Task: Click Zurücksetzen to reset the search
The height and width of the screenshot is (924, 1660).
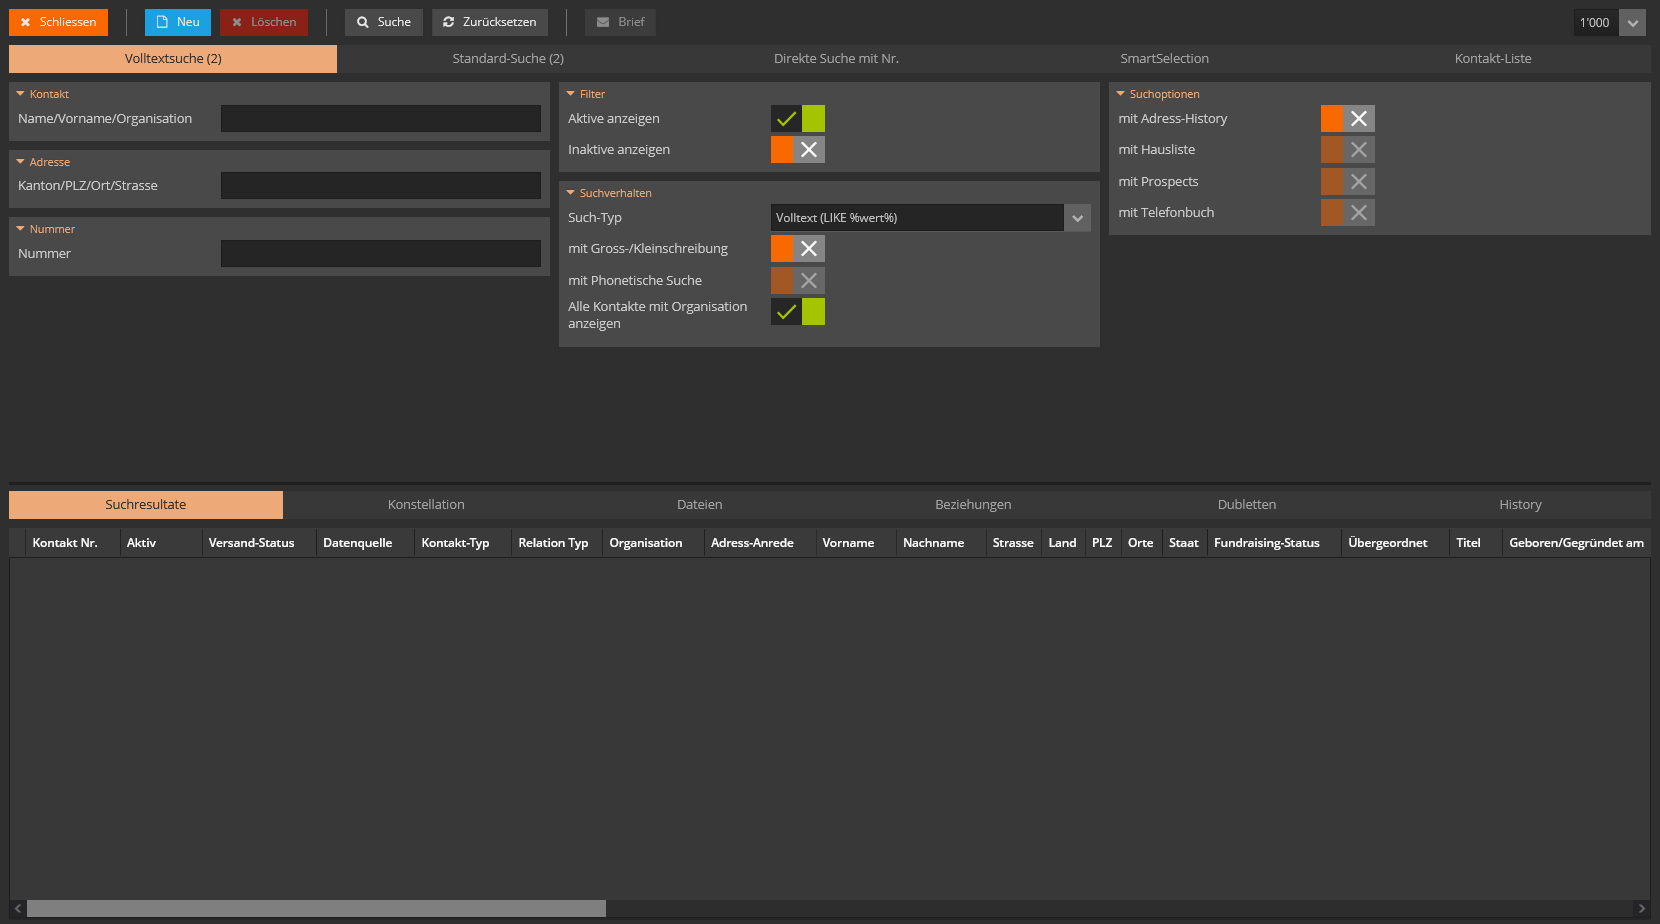Action: pos(490,22)
